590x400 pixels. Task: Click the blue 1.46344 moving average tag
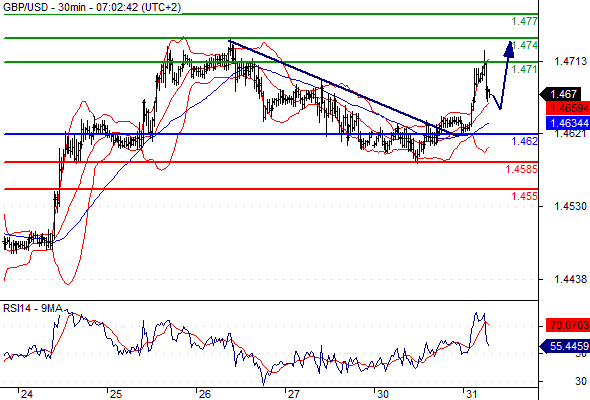click(568, 123)
